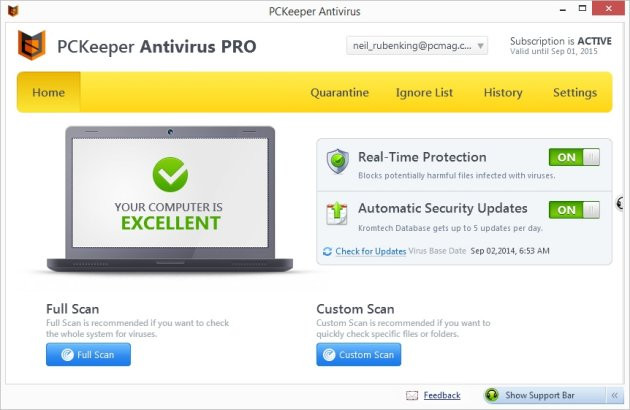Open the Ignore List tab
This screenshot has height=410, width=630.
coord(424,92)
